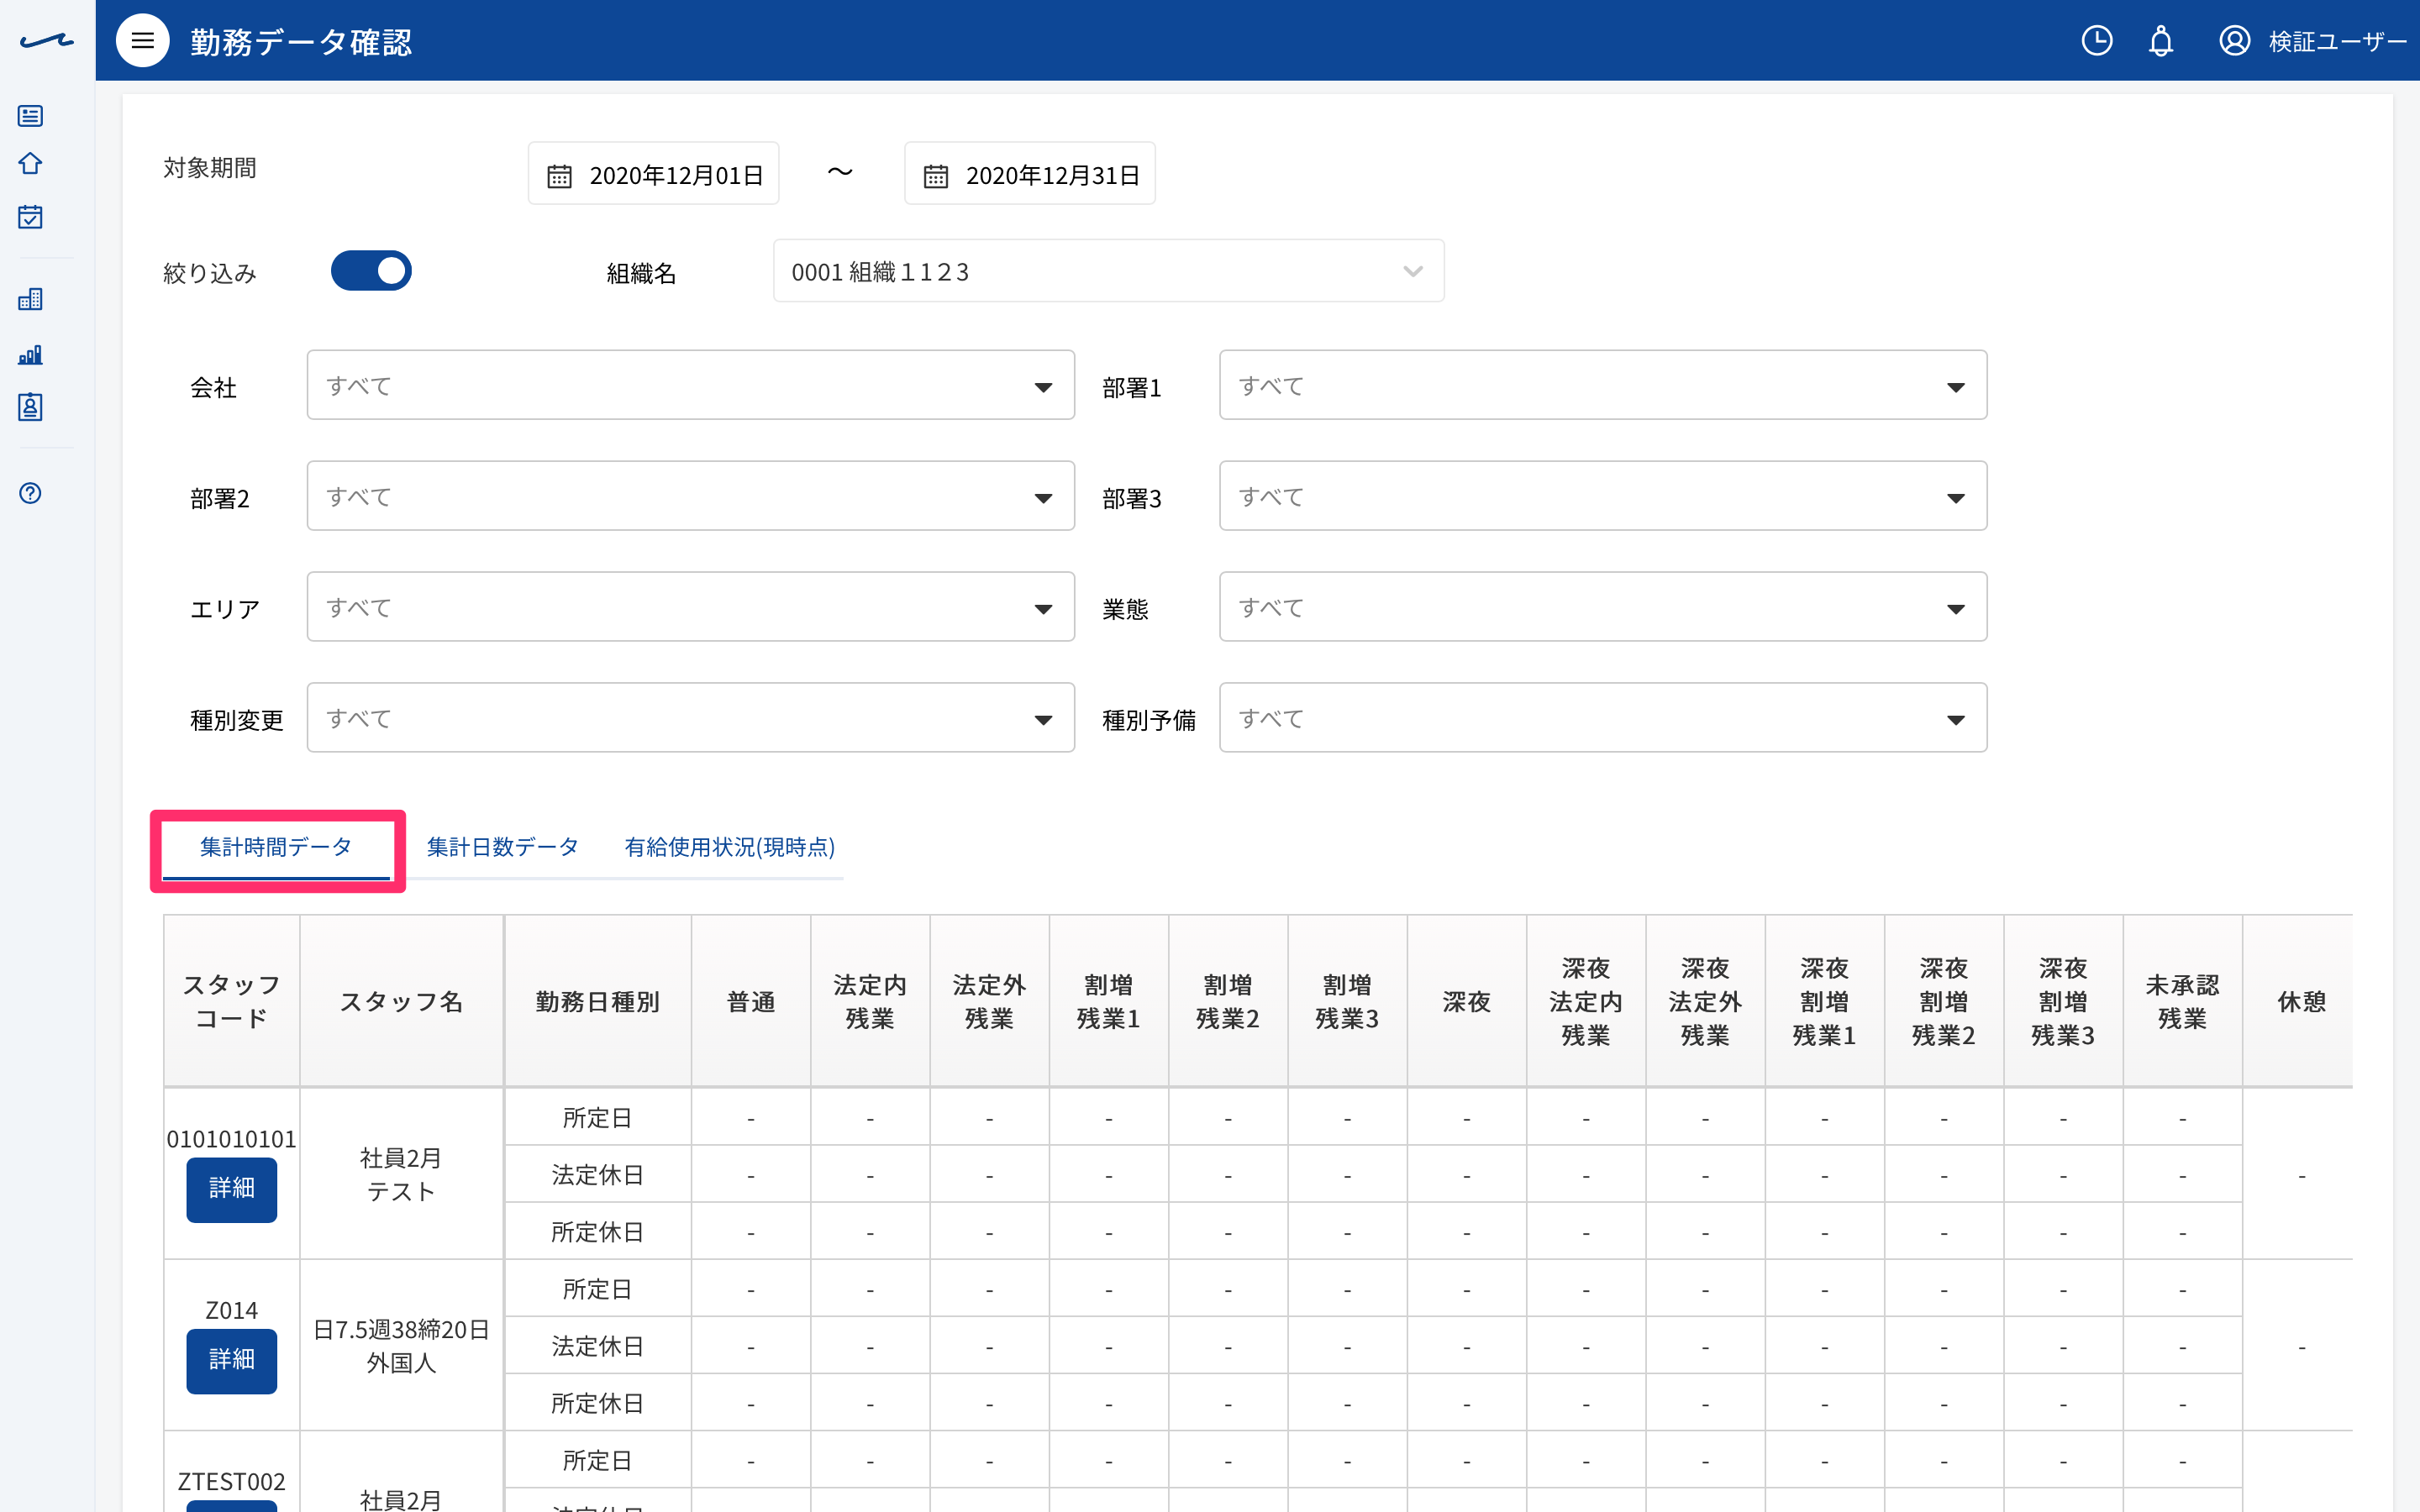Click calendar icon of start date
This screenshot has width=2420, height=1512.
click(x=559, y=176)
